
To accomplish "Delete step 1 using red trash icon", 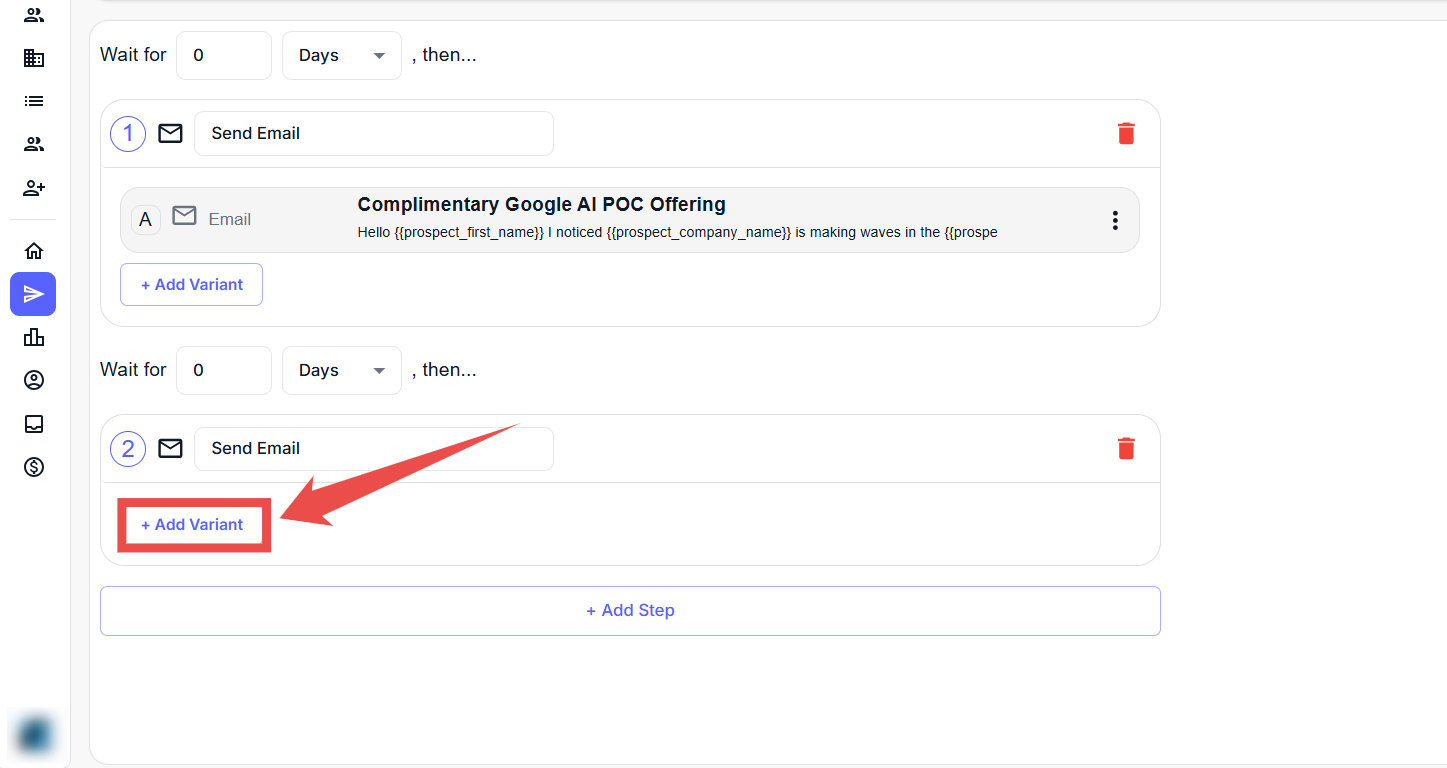I will point(1126,133).
